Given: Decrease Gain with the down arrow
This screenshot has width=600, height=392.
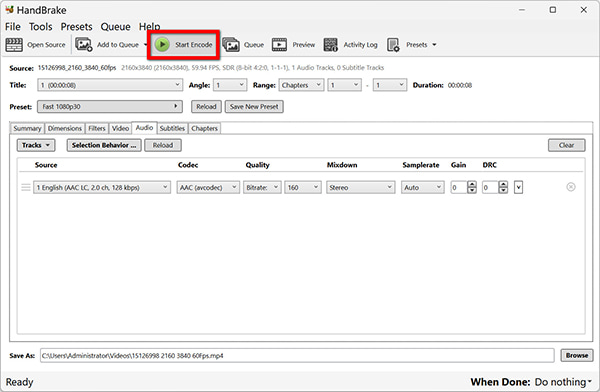Looking at the screenshot, I should pos(472,190).
